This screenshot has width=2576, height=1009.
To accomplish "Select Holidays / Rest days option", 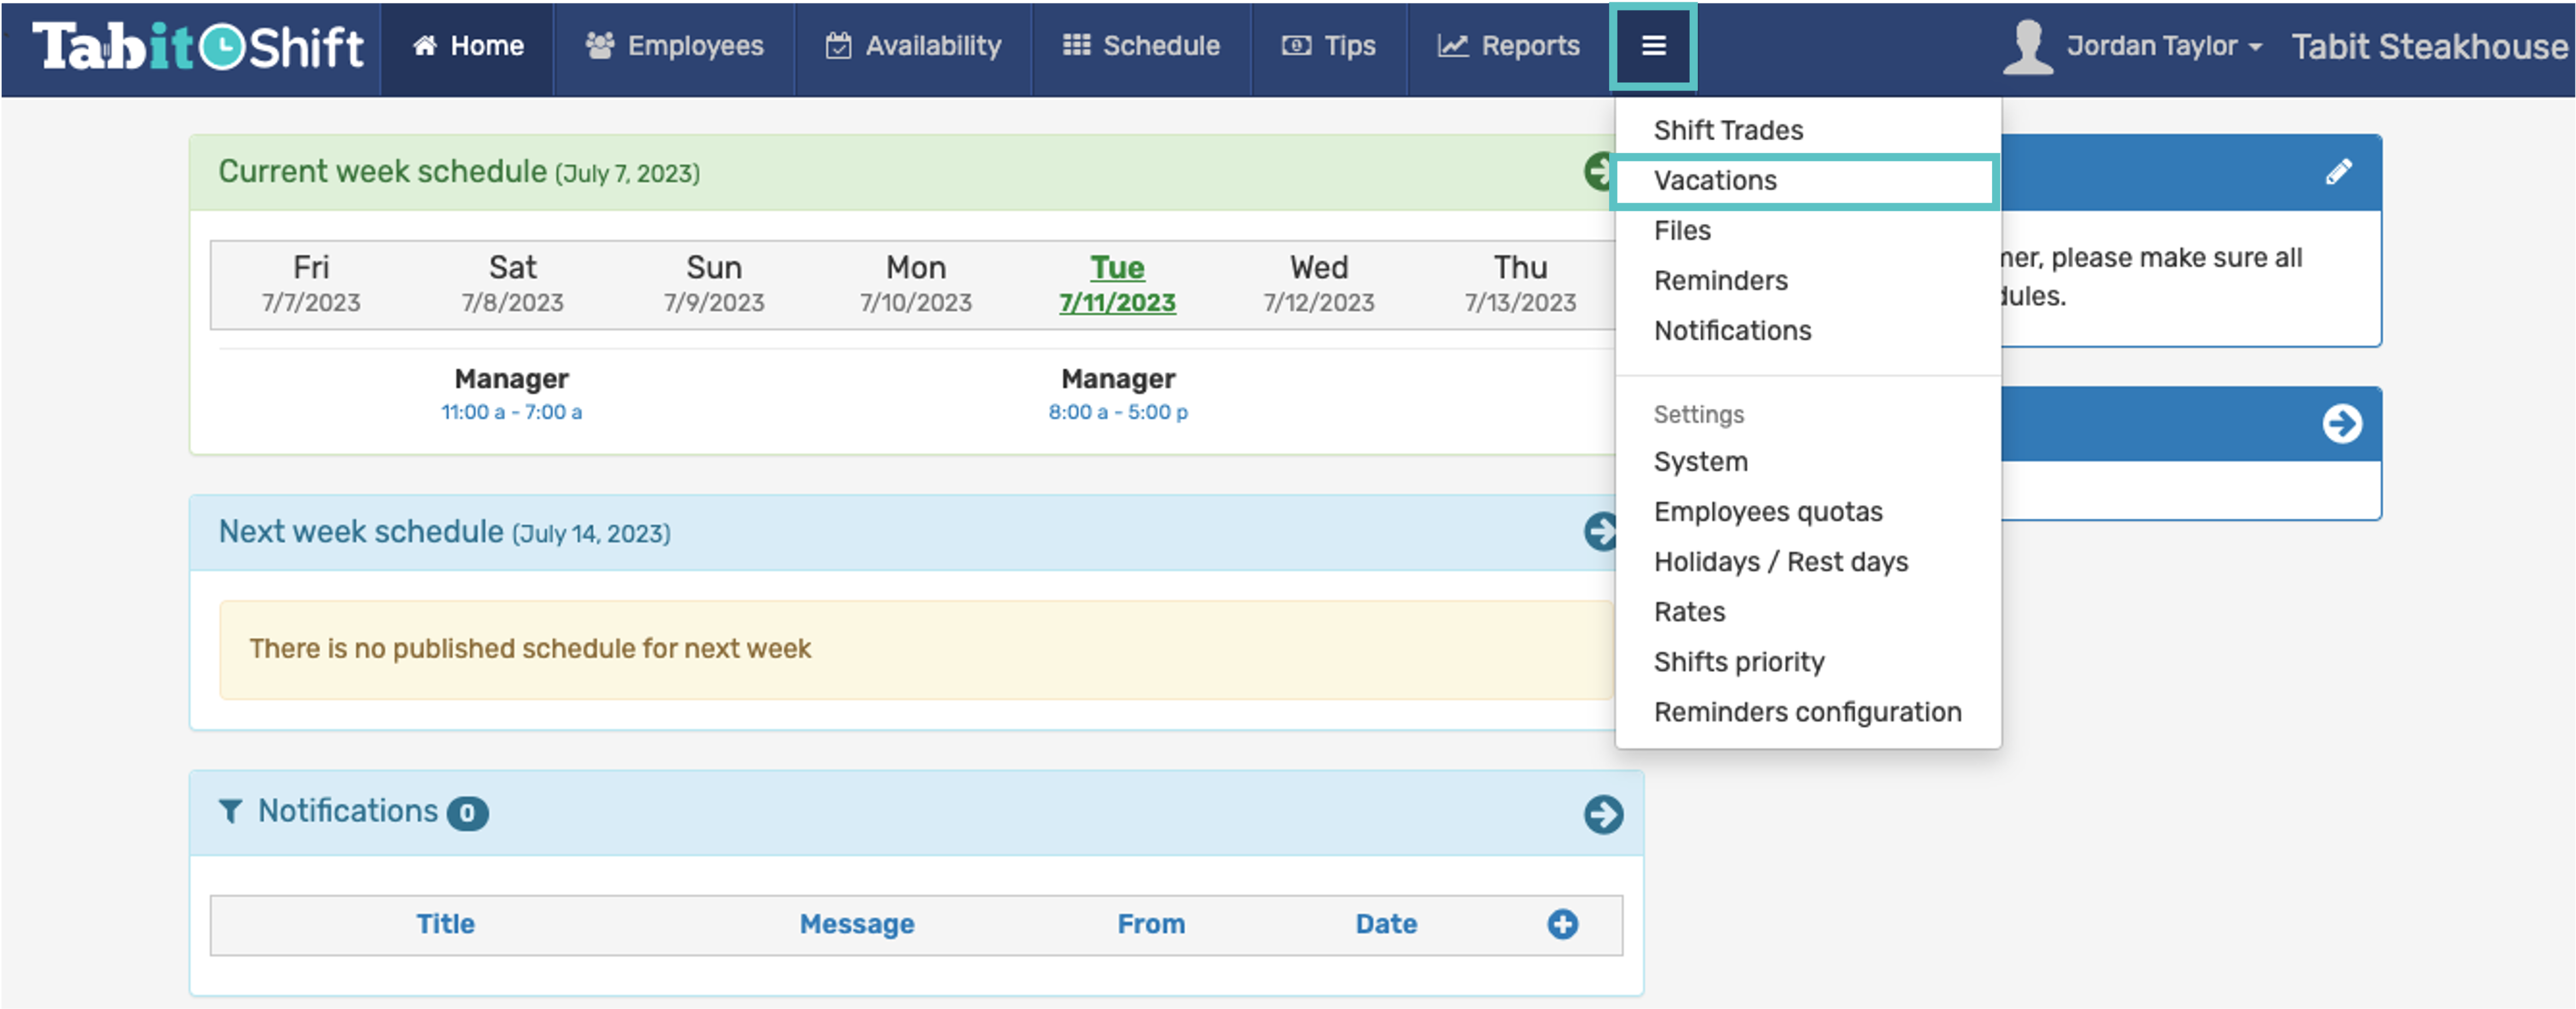I will tap(1780, 562).
